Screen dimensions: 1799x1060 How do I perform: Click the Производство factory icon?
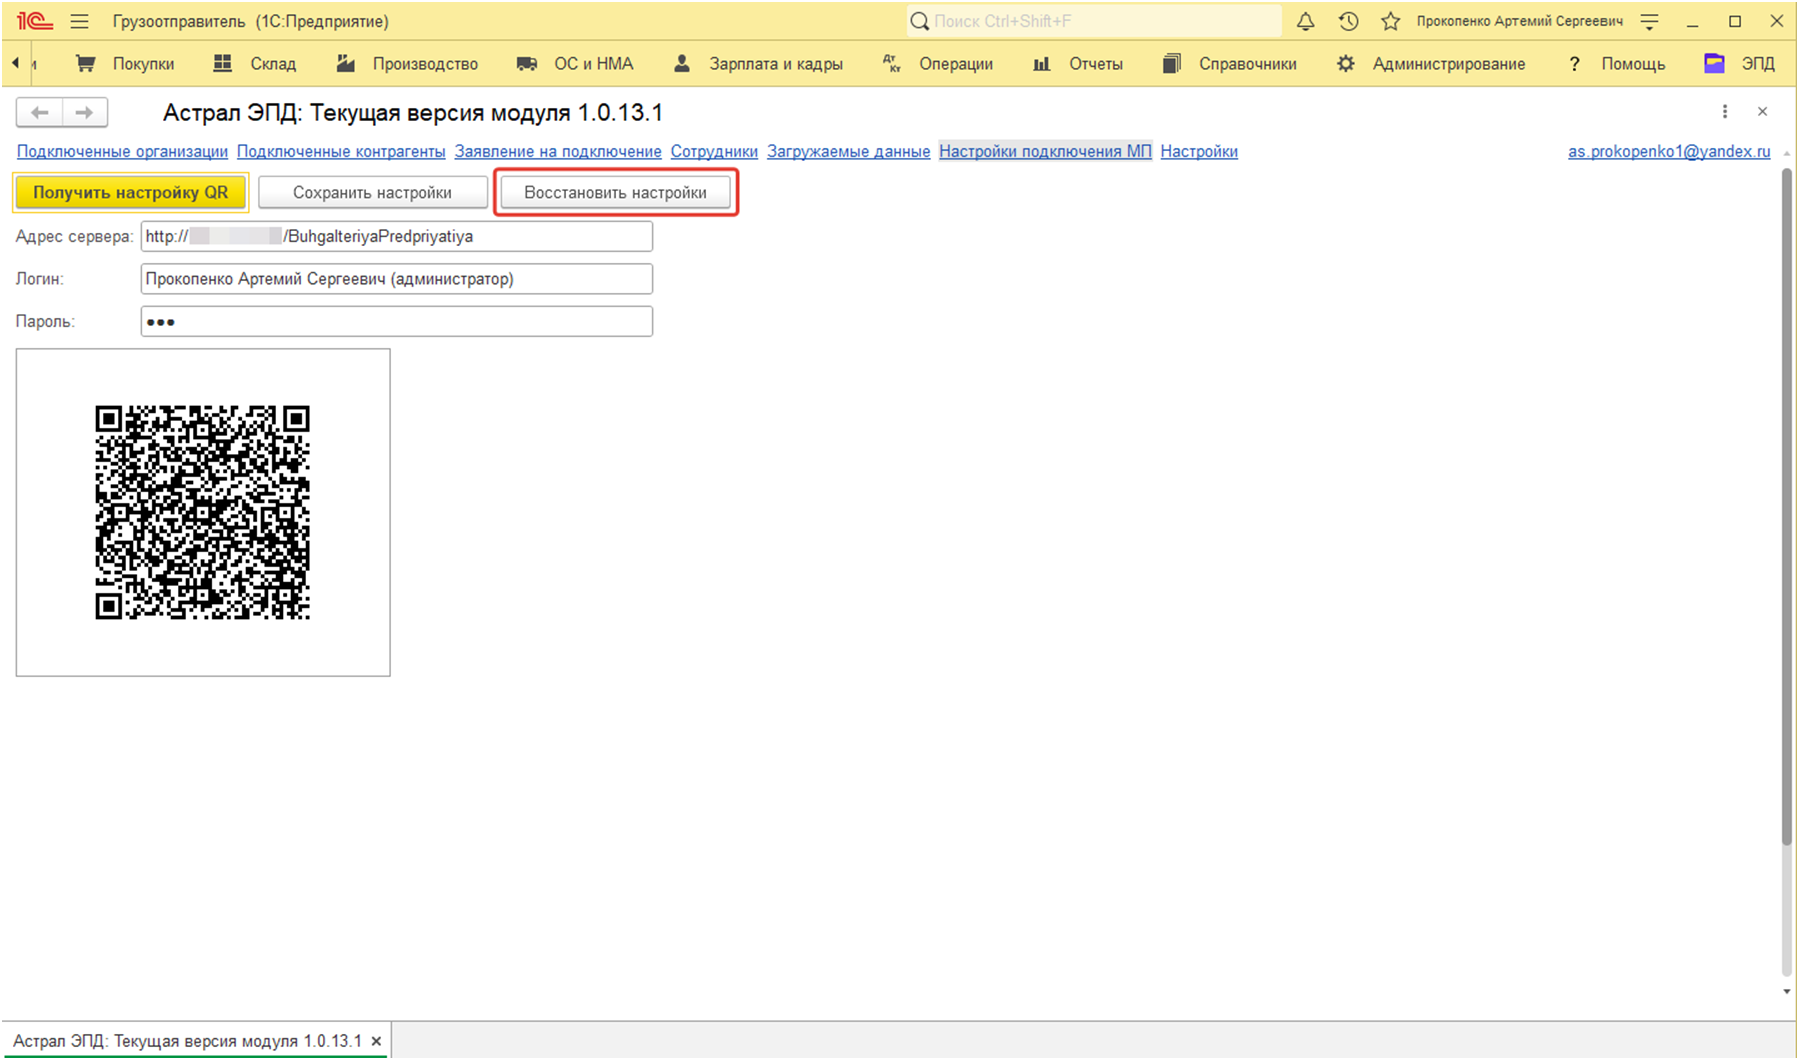coord(346,63)
